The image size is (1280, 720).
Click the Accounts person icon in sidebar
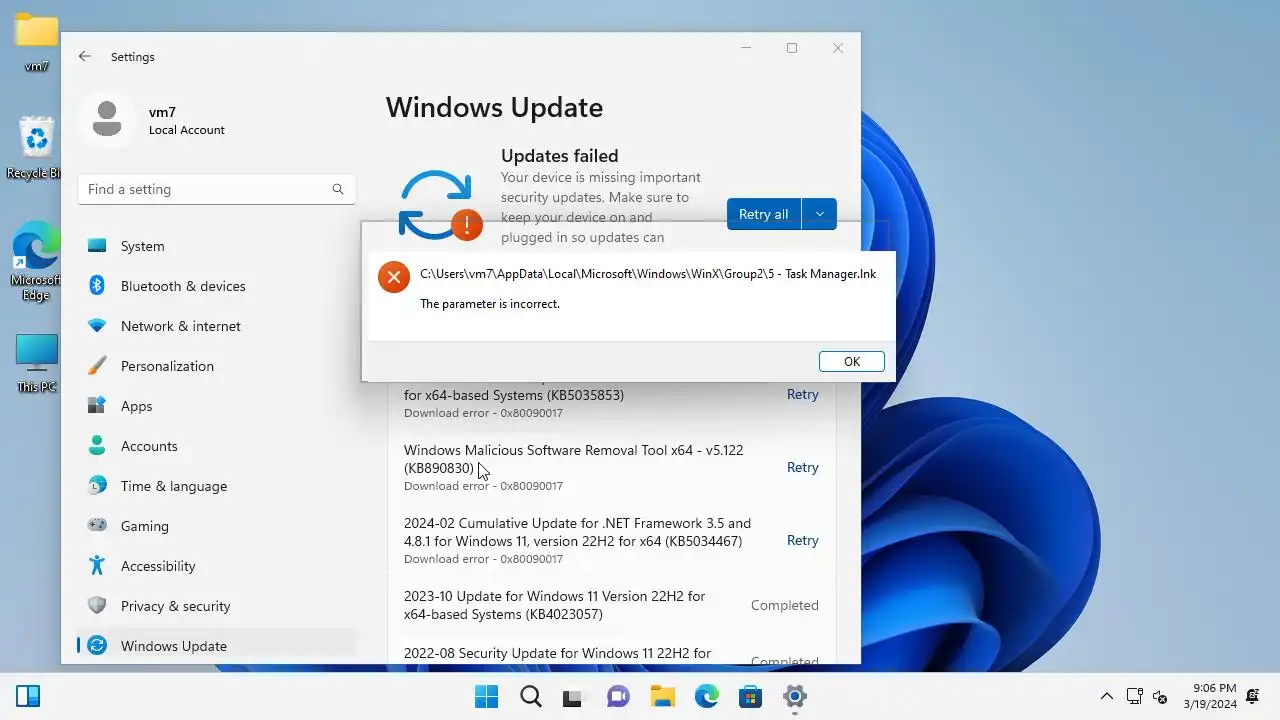(x=97, y=446)
